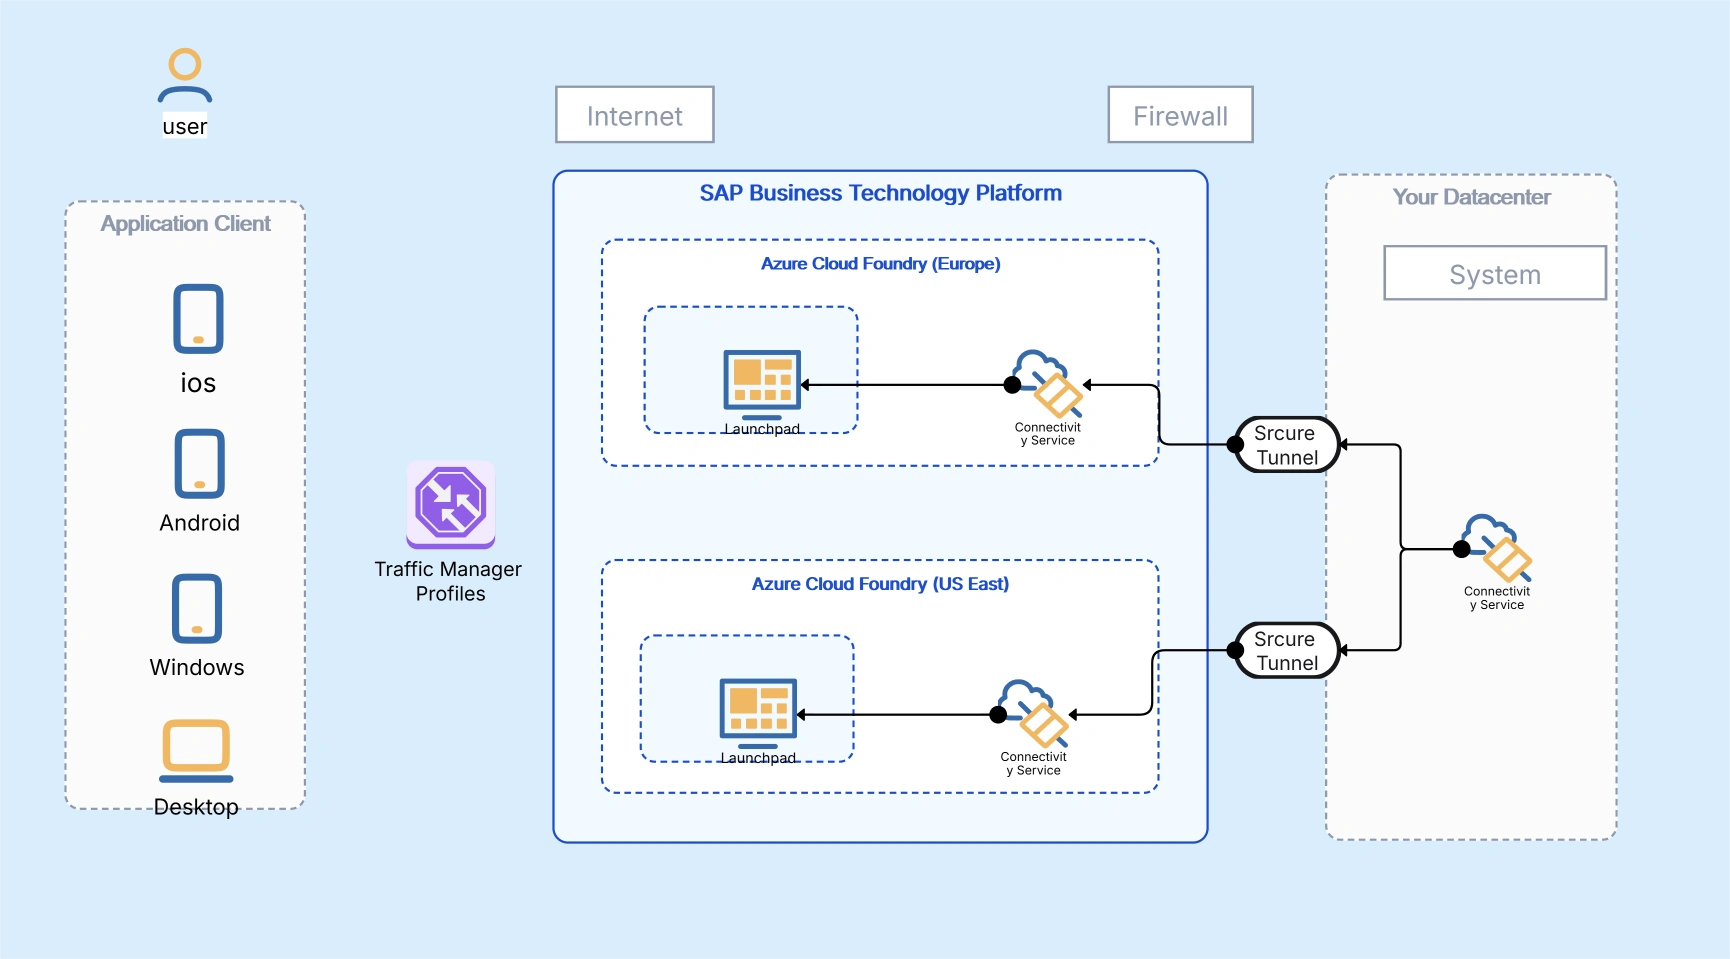
Task: Select the lower Srcure Tunnel node
Action: click(1287, 651)
